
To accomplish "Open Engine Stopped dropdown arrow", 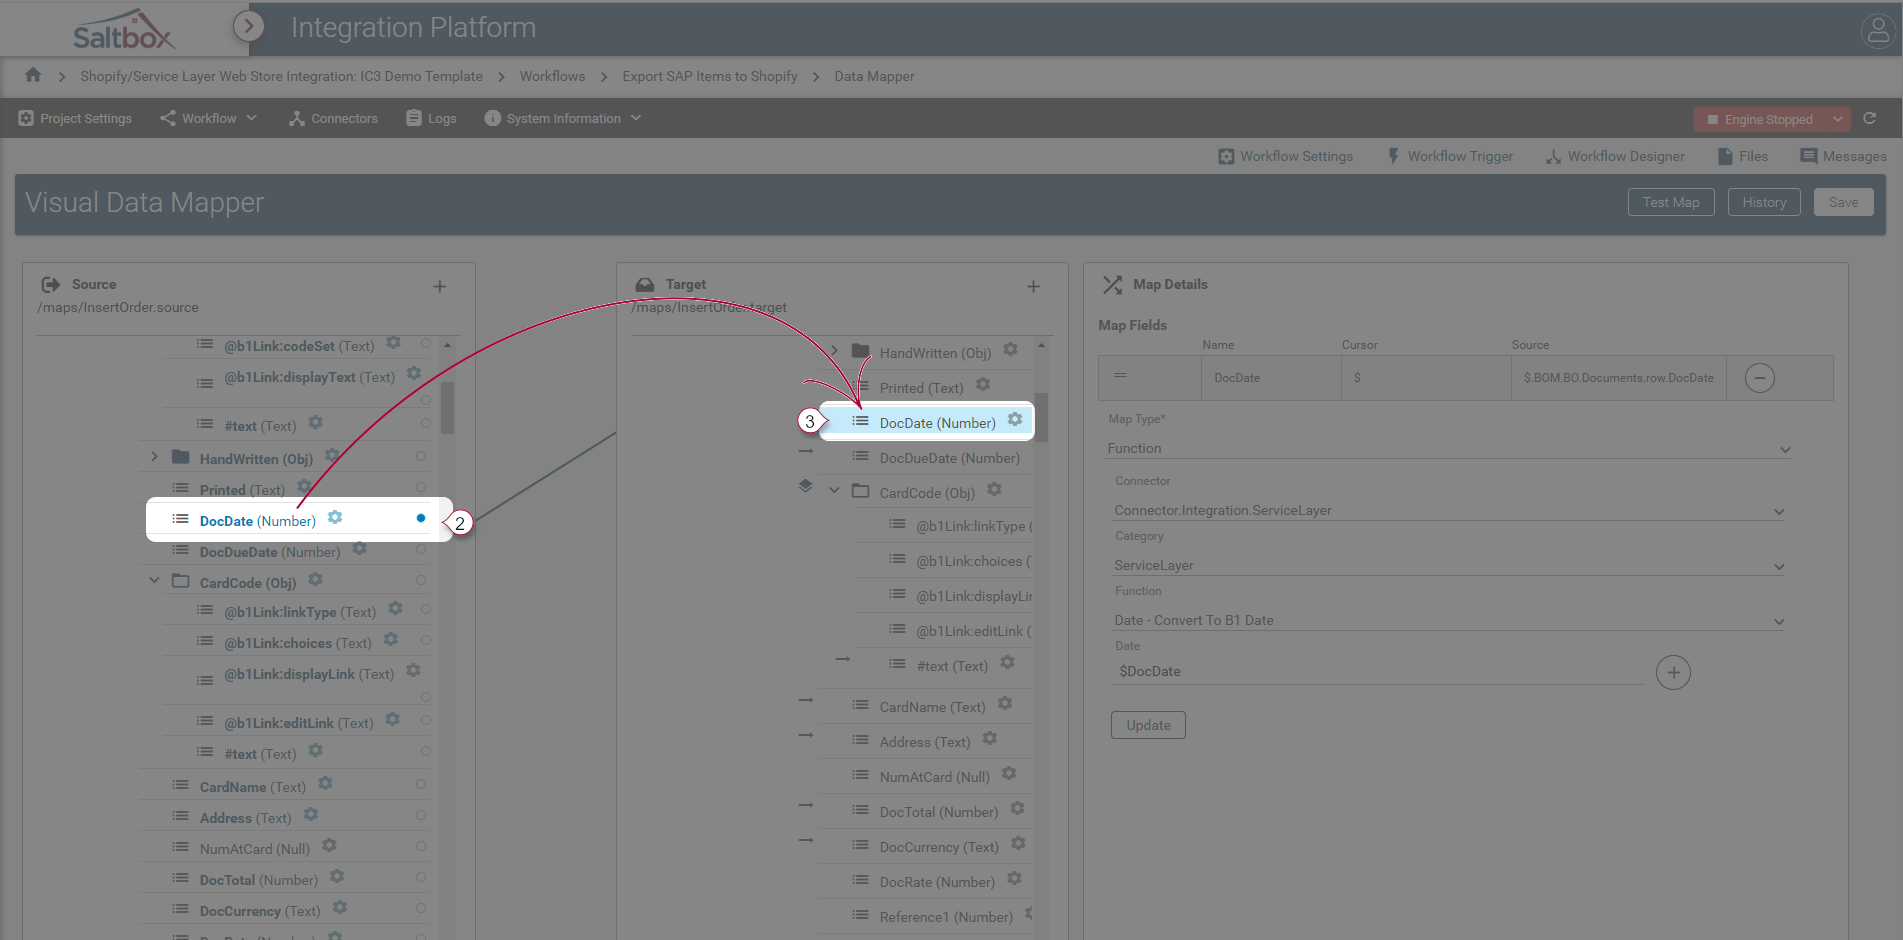I will 1837,119.
